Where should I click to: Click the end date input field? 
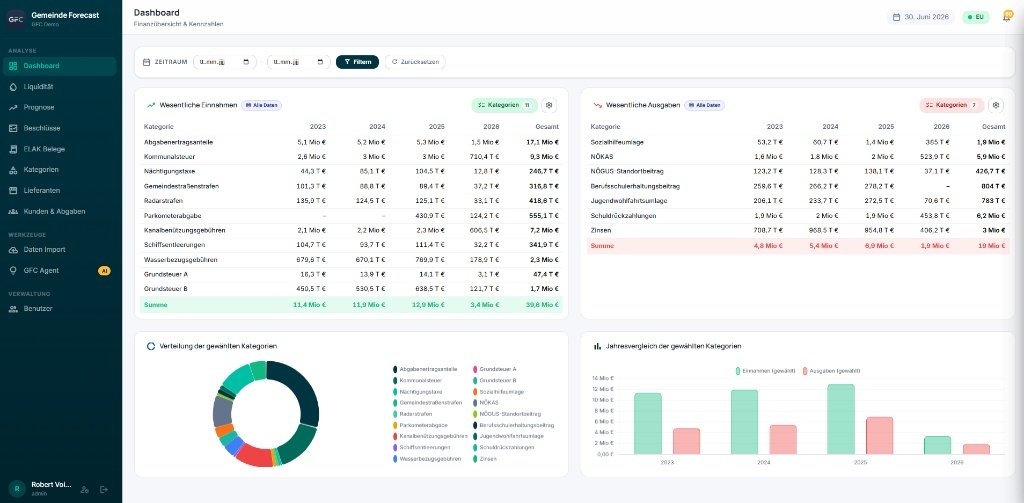click(x=298, y=62)
